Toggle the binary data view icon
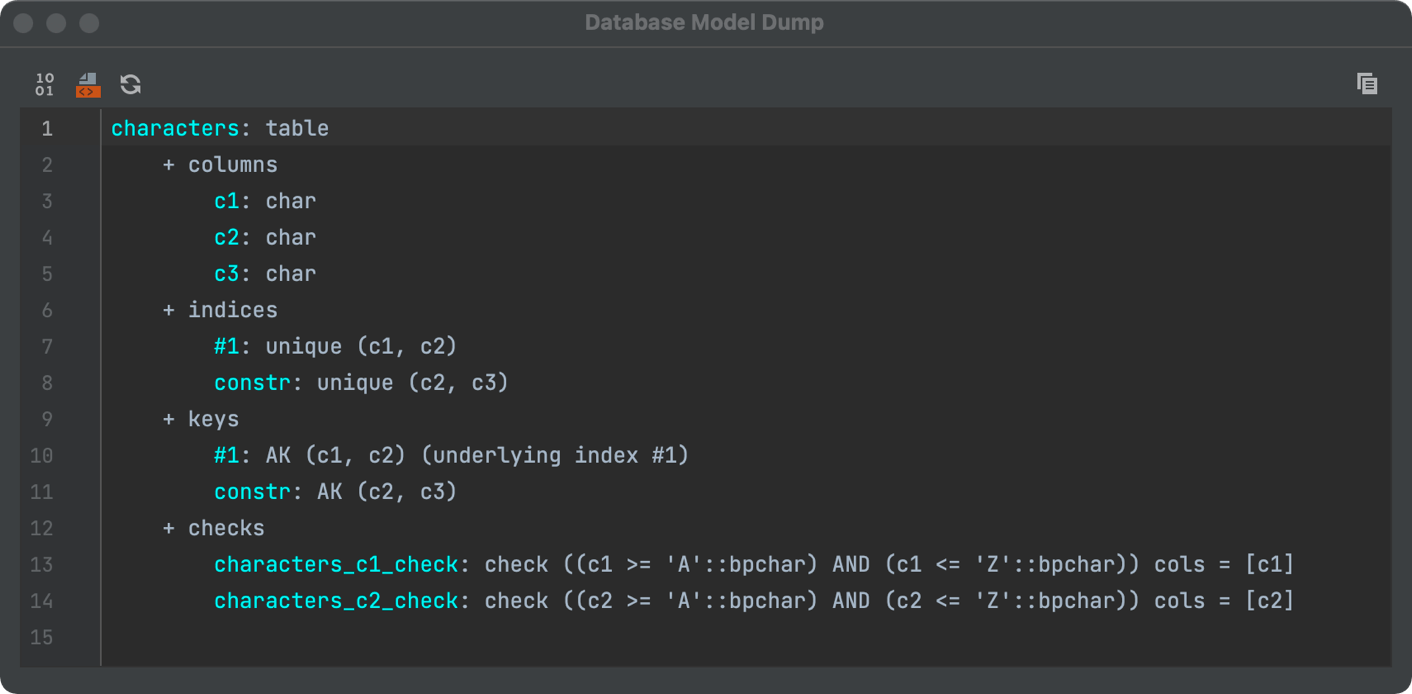 pyautogui.click(x=44, y=85)
